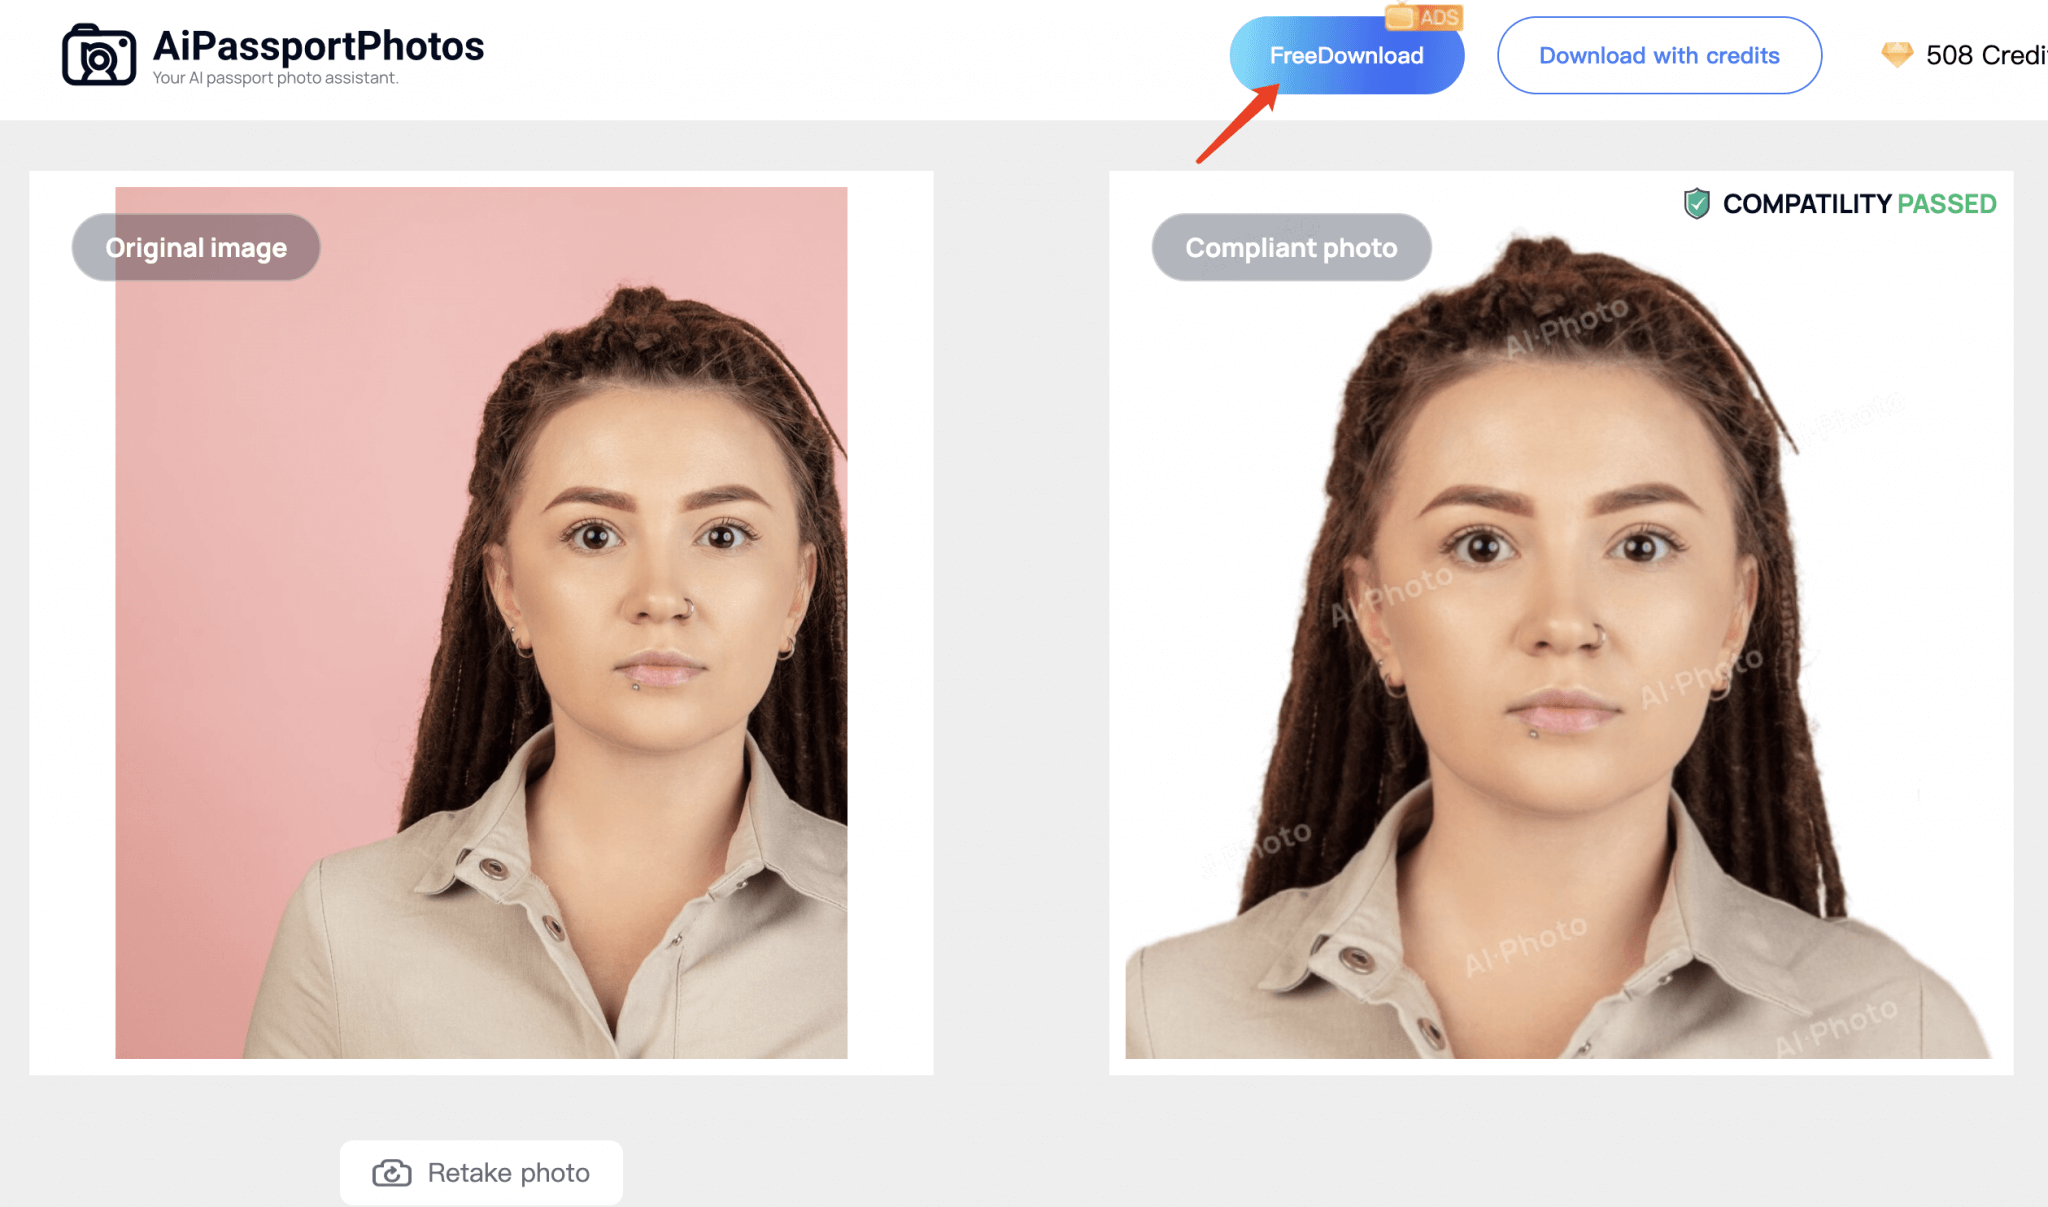2048x1207 pixels.
Task: Open the AiPassportPhotos brand name link
Action: pos(318,46)
